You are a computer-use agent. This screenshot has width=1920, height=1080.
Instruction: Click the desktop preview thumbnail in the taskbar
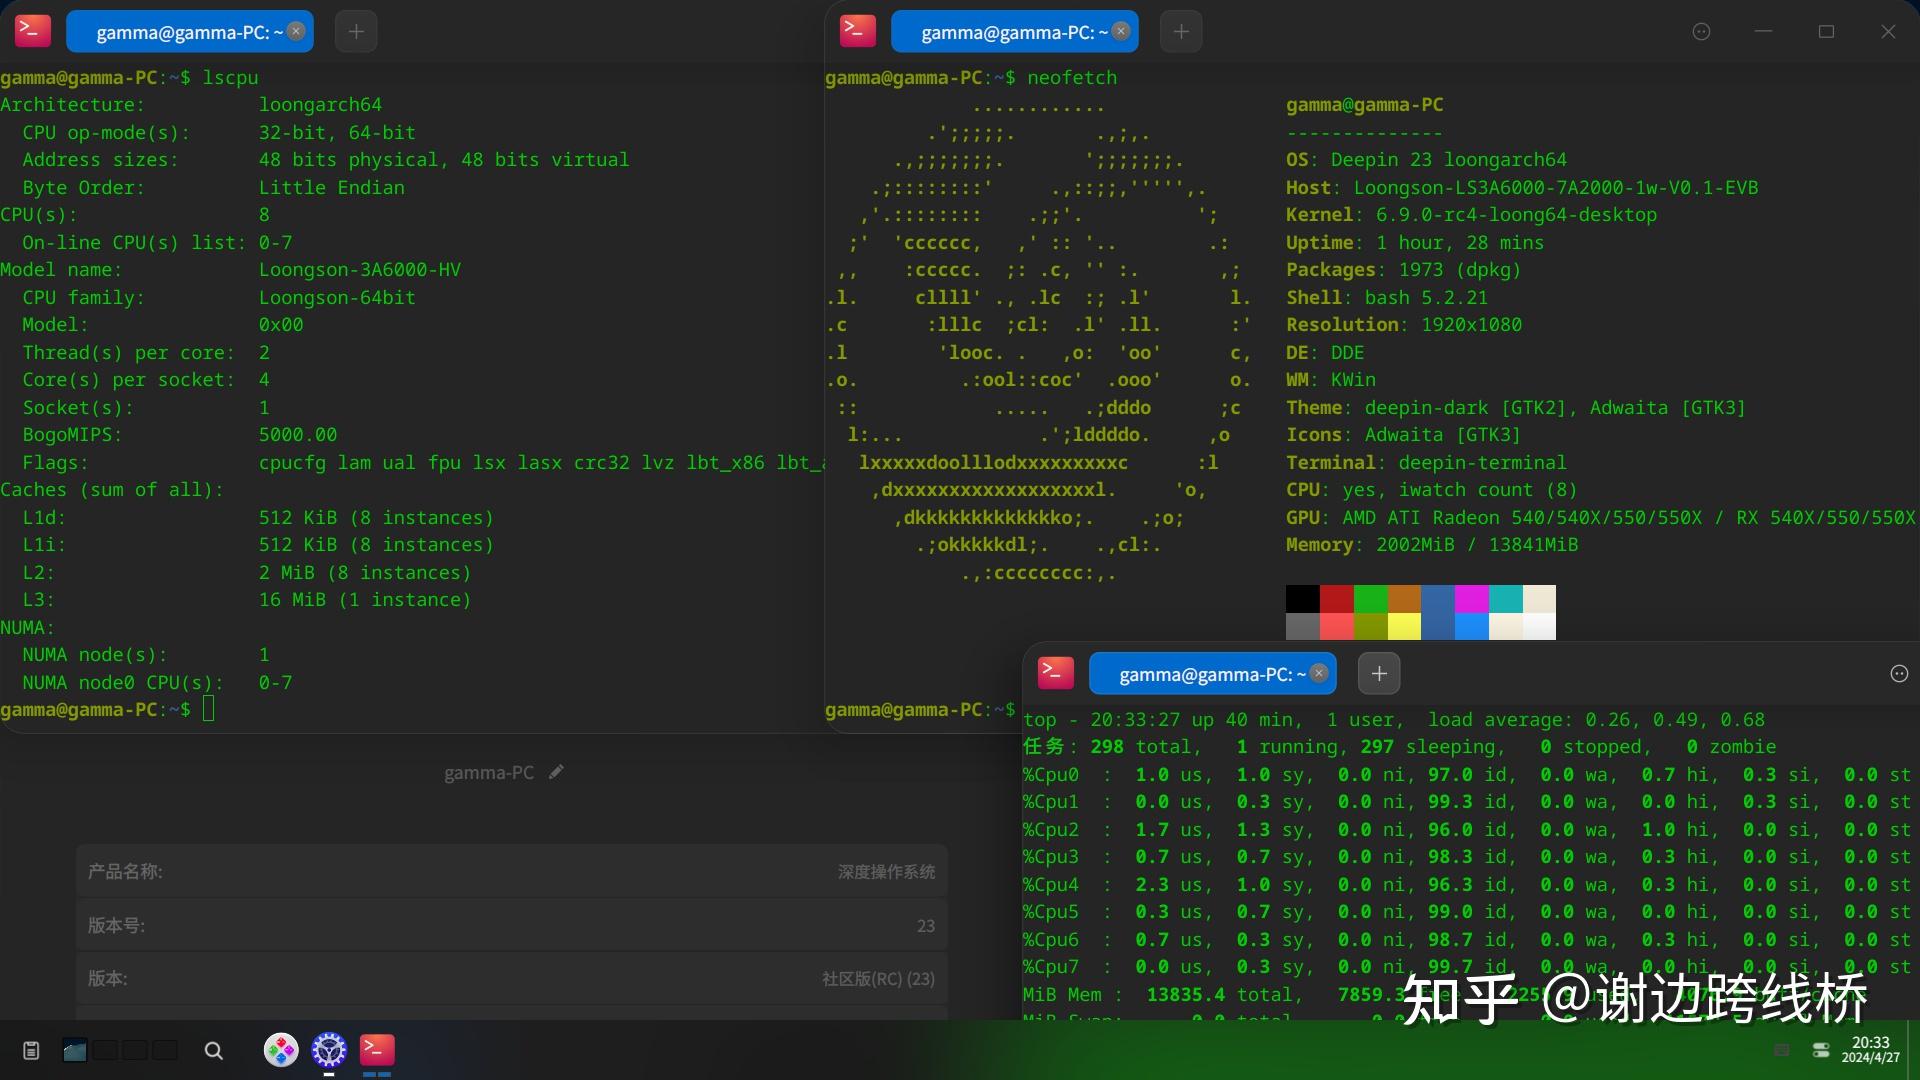[x=75, y=1050]
